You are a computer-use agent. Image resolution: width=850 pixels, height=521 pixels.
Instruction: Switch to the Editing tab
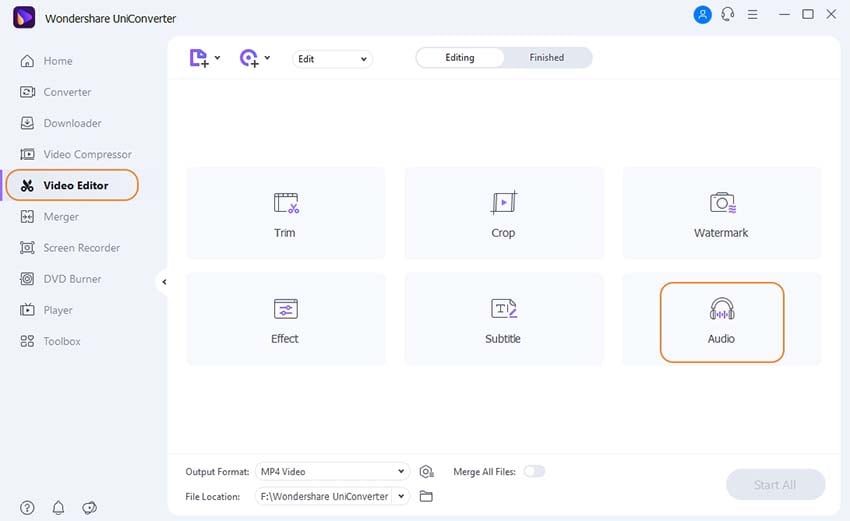pyautogui.click(x=460, y=57)
